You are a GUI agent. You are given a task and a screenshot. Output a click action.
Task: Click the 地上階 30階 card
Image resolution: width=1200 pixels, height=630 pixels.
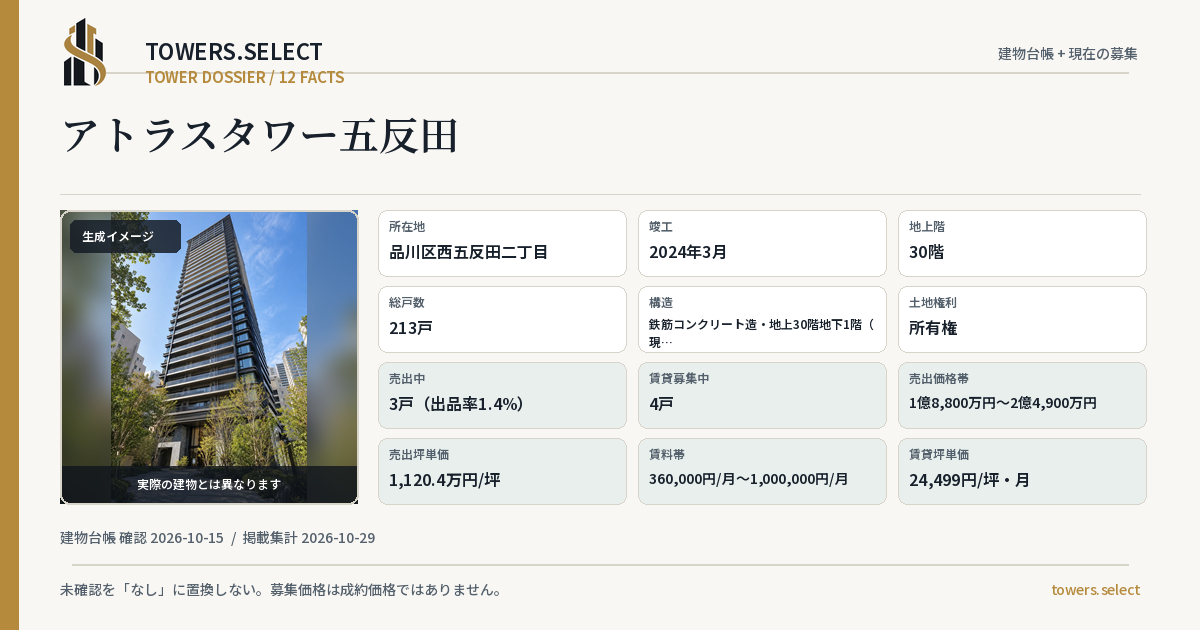1022,243
